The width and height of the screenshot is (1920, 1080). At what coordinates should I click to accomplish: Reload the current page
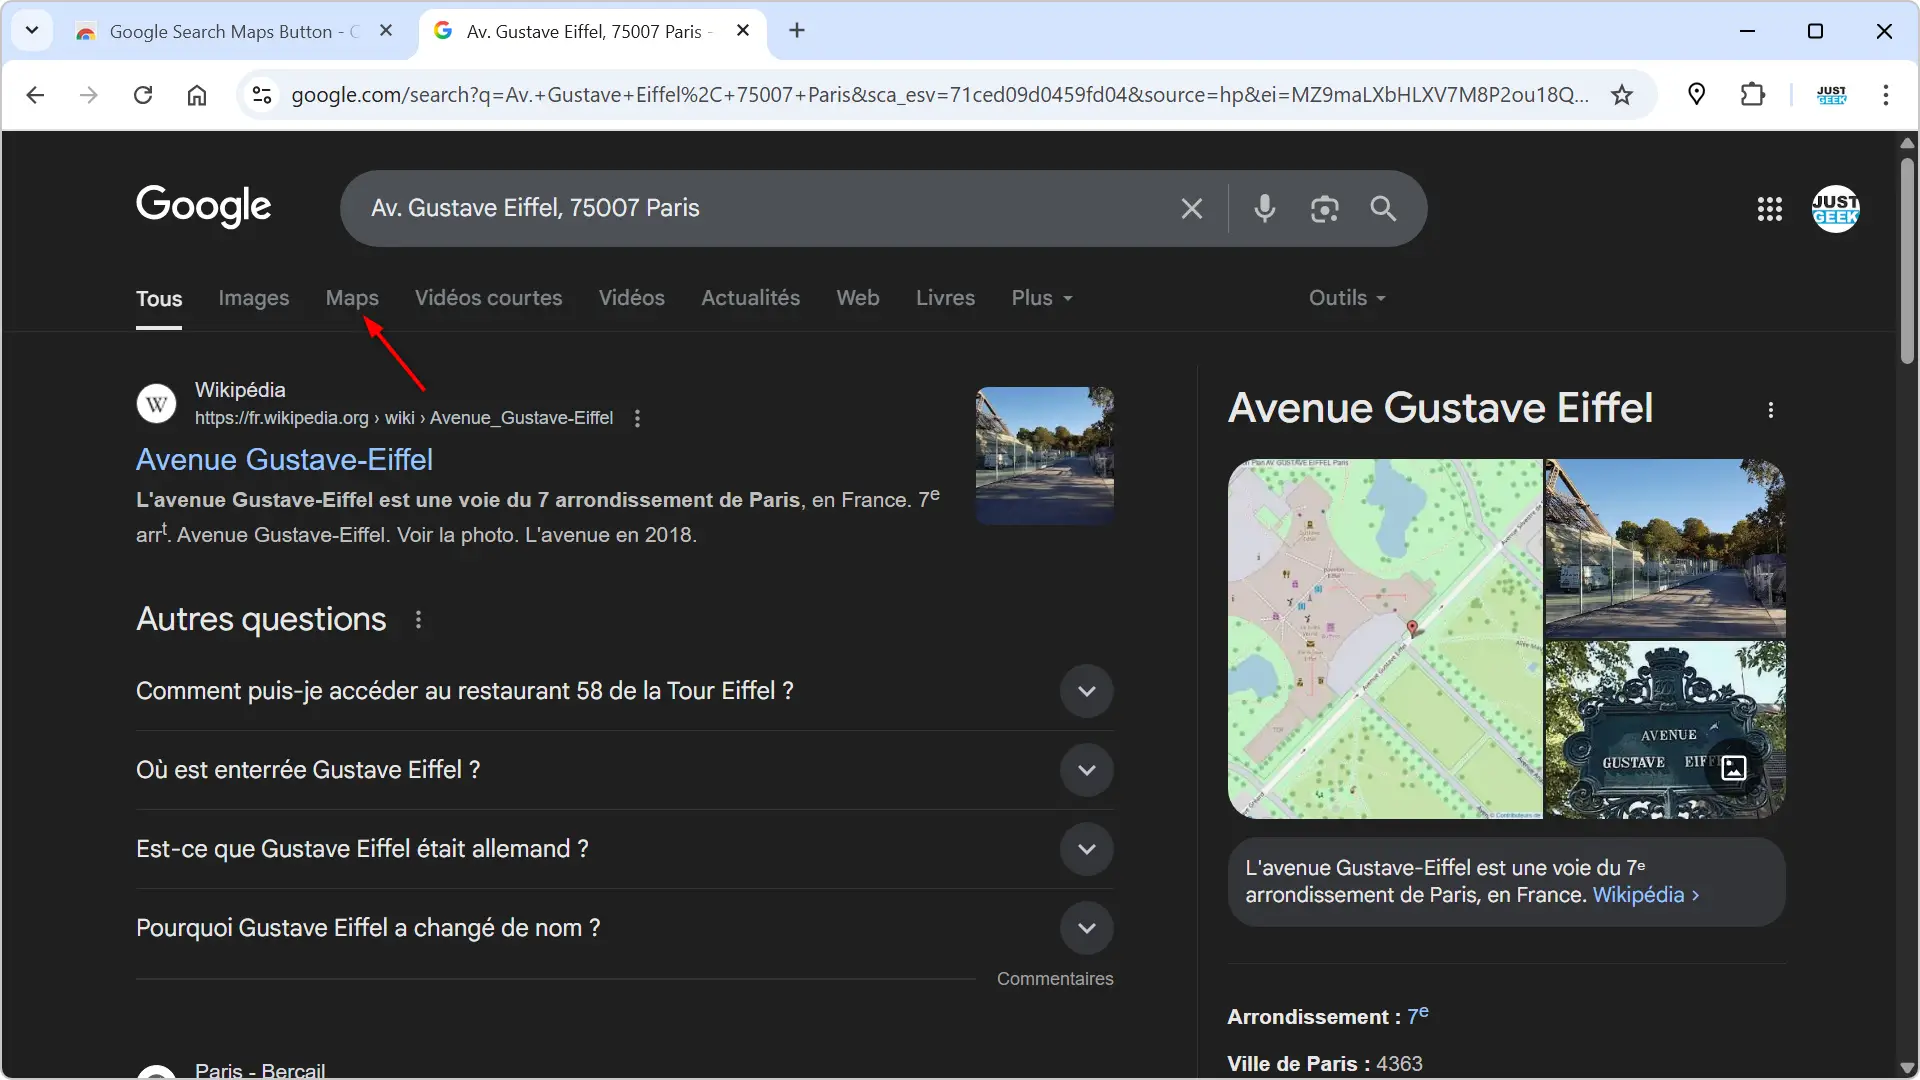pyautogui.click(x=143, y=95)
